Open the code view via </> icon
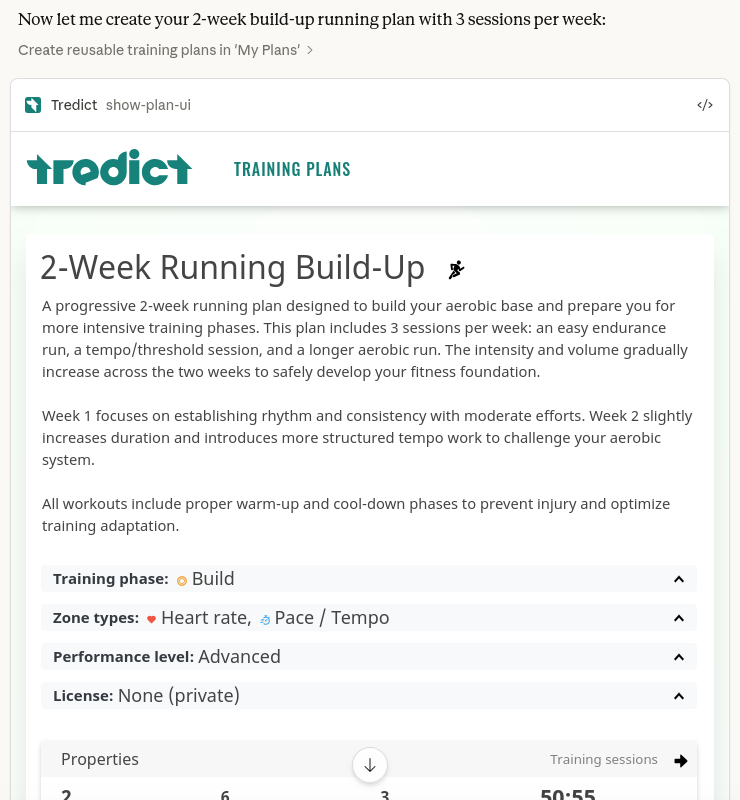This screenshot has height=800, width=740. [705, 104]
